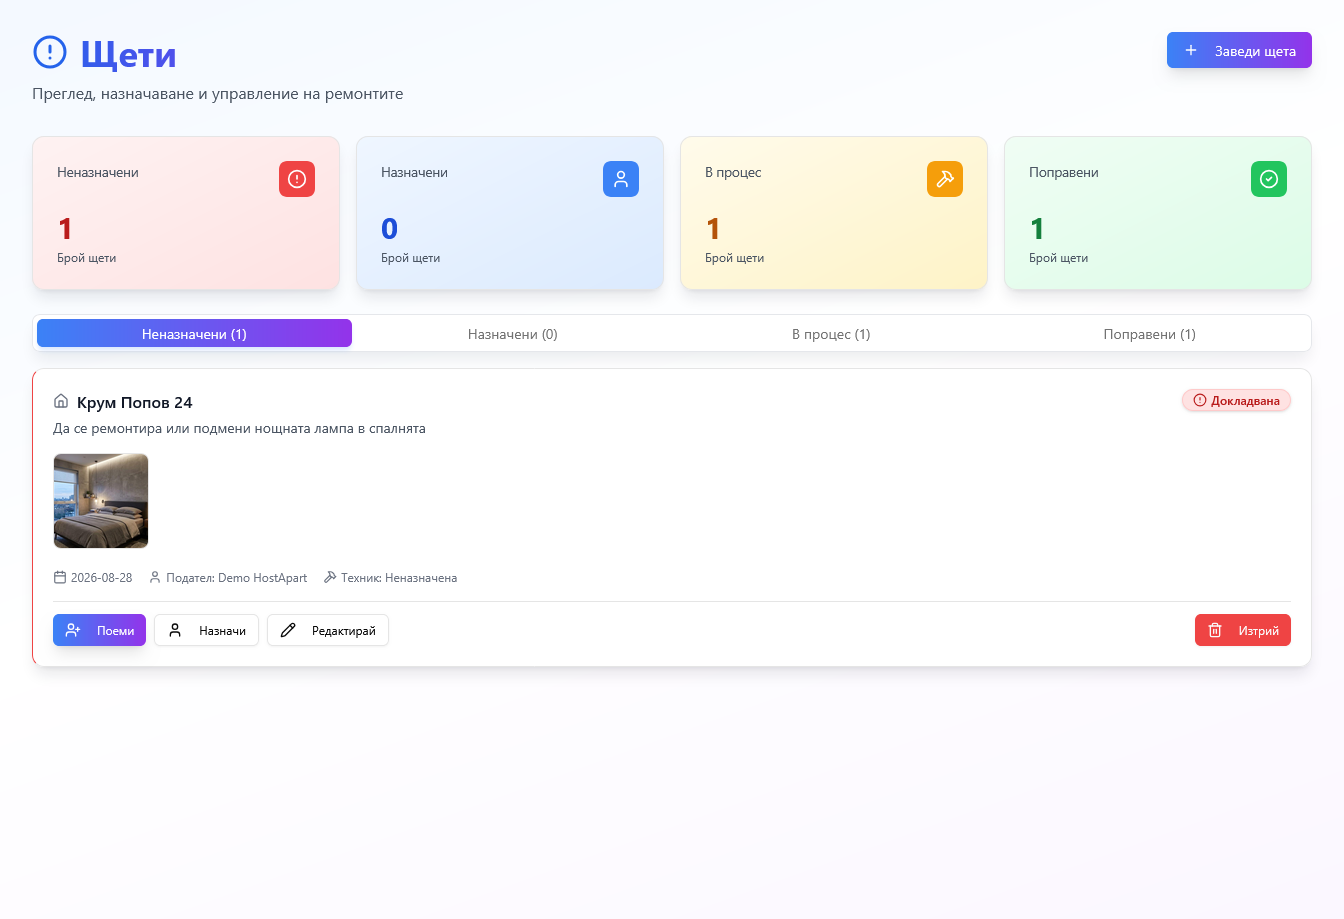Click the В процес label in the yellow summary card
The image size is (1344, 919).
733,173
